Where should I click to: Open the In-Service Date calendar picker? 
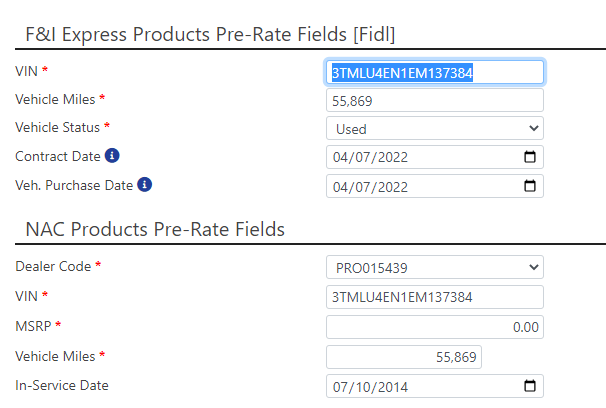[530, 386]
